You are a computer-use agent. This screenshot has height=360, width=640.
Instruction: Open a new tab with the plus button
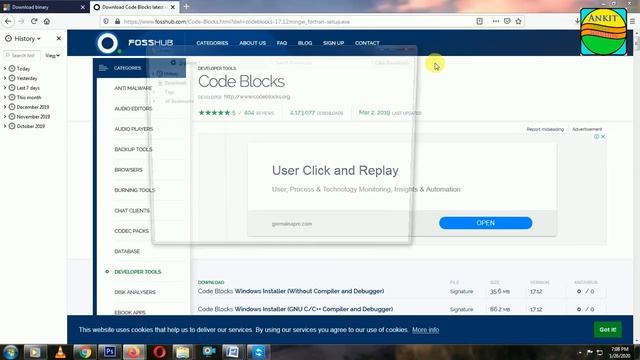click(186, 7)
